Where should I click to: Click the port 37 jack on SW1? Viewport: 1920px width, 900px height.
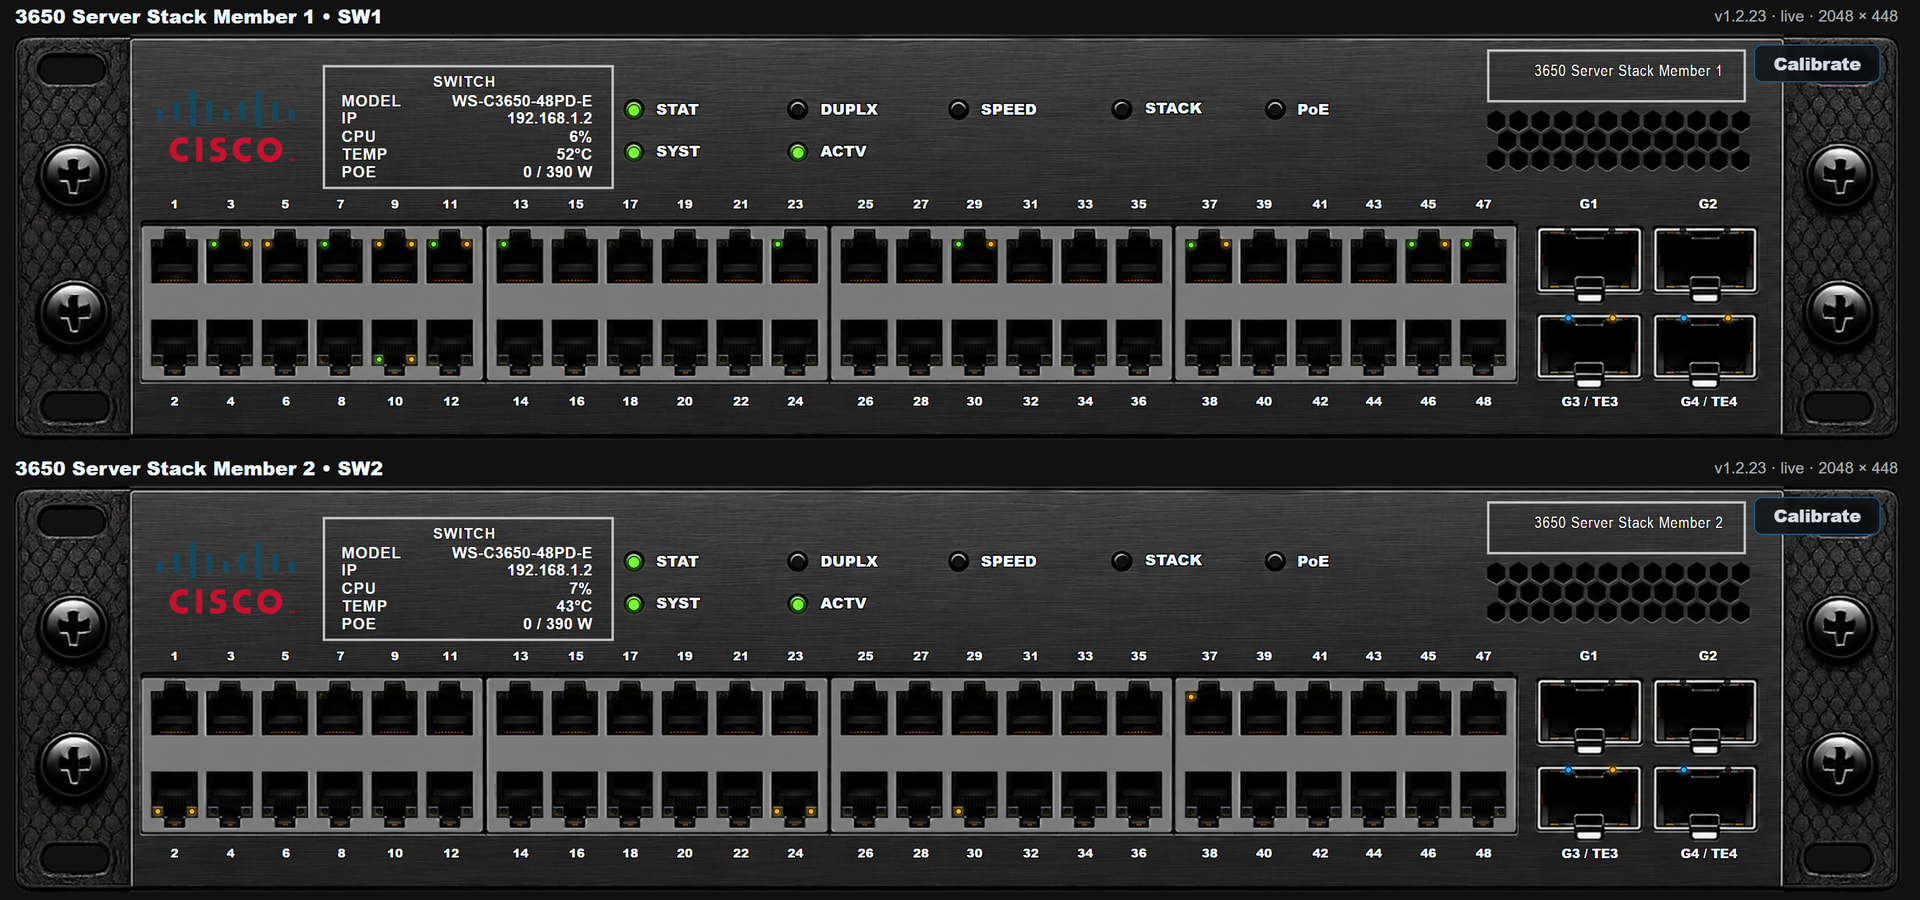(1209, 258)
